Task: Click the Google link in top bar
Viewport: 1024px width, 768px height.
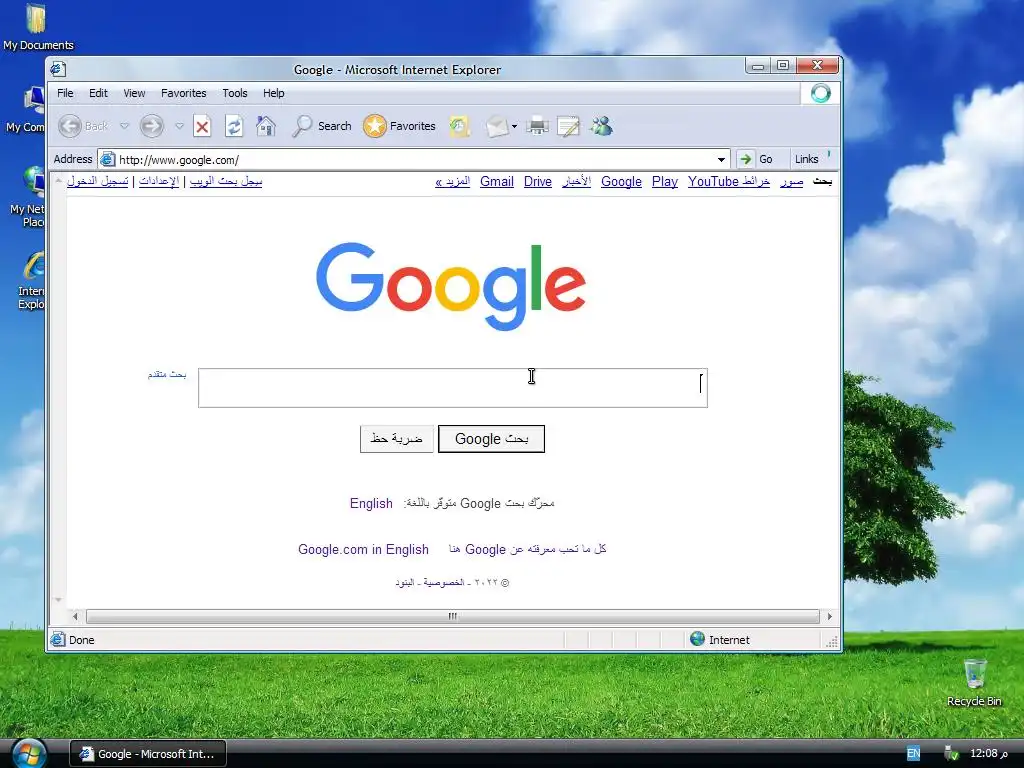Action: point(622,182)
